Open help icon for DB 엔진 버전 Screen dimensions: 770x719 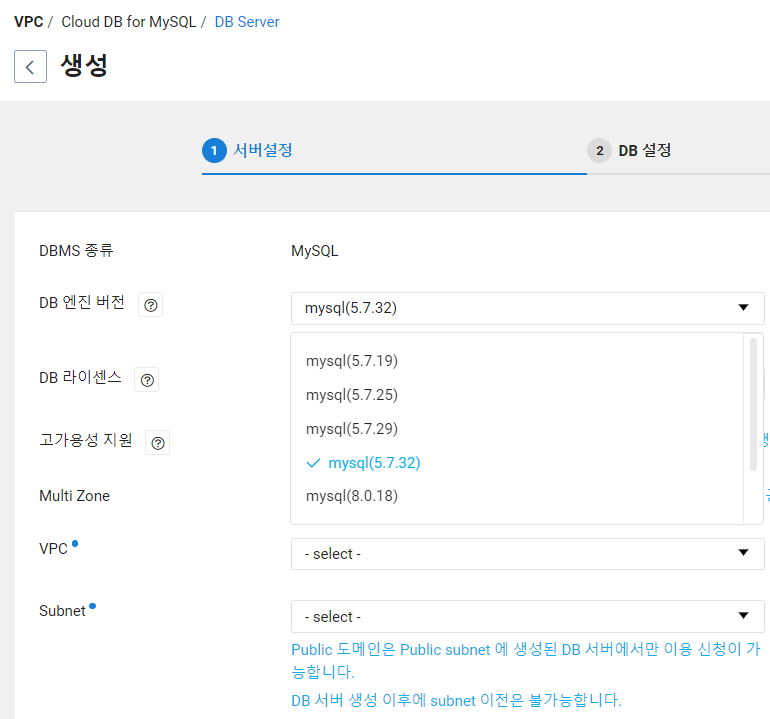point(151,305)
